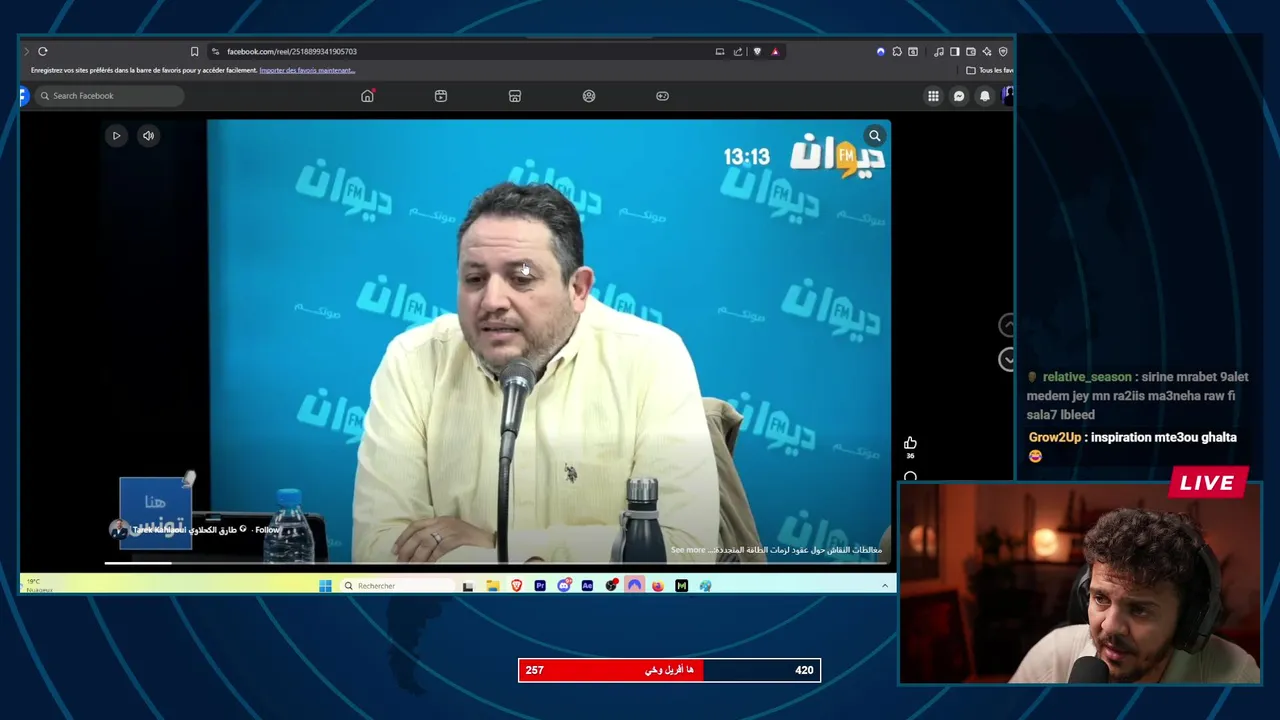Viewport: 1280px width, 720px height.
Task: Open Adobe Premiere Pro from taskbar
Action: pyautogui.click(x=540, y=586)
